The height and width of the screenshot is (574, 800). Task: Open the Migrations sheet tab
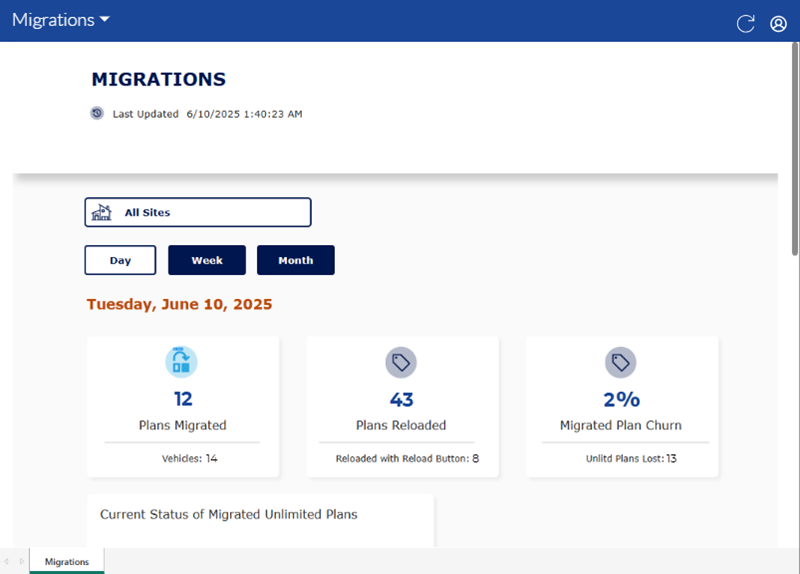coord(67,561)
